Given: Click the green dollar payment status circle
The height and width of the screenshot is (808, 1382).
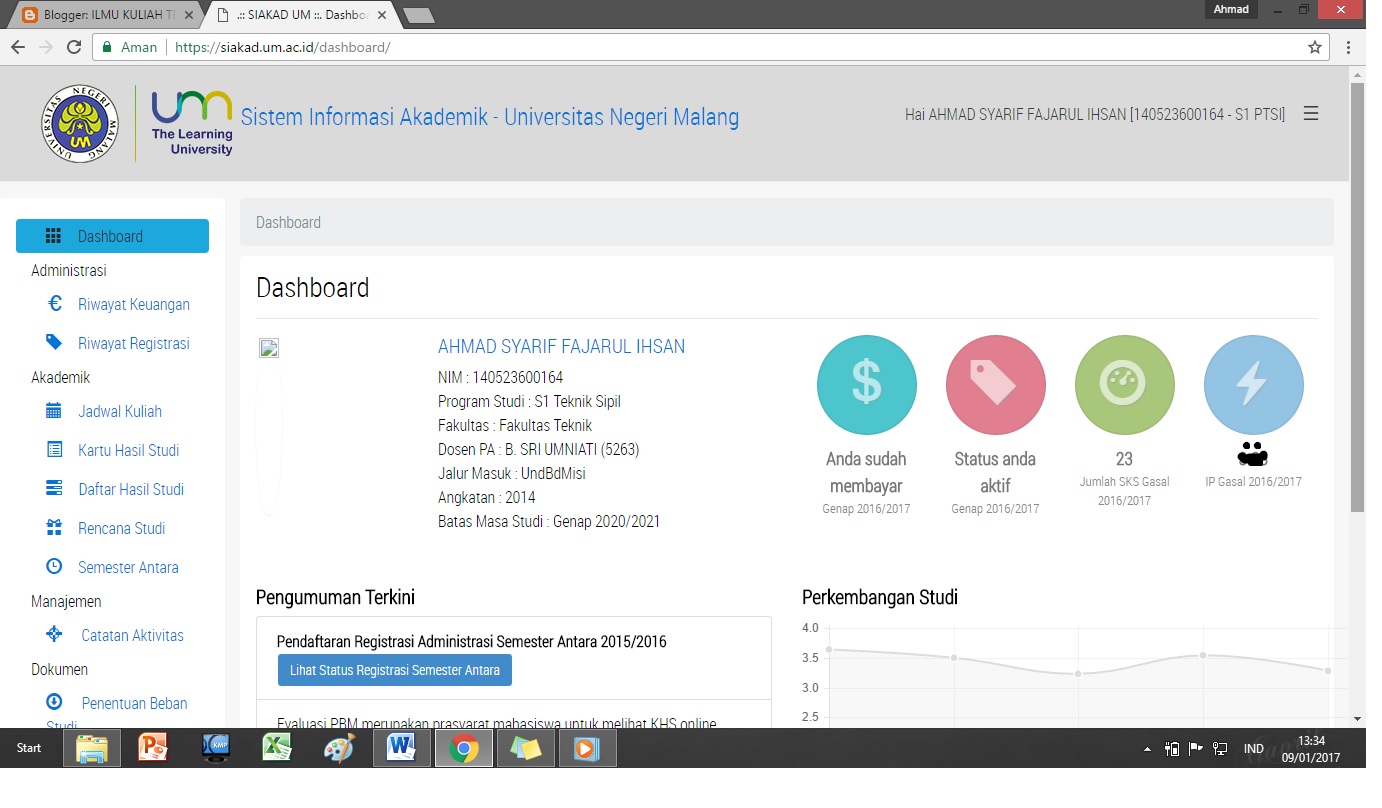Looking at the screenshot, I should click(x=866, y=384).
